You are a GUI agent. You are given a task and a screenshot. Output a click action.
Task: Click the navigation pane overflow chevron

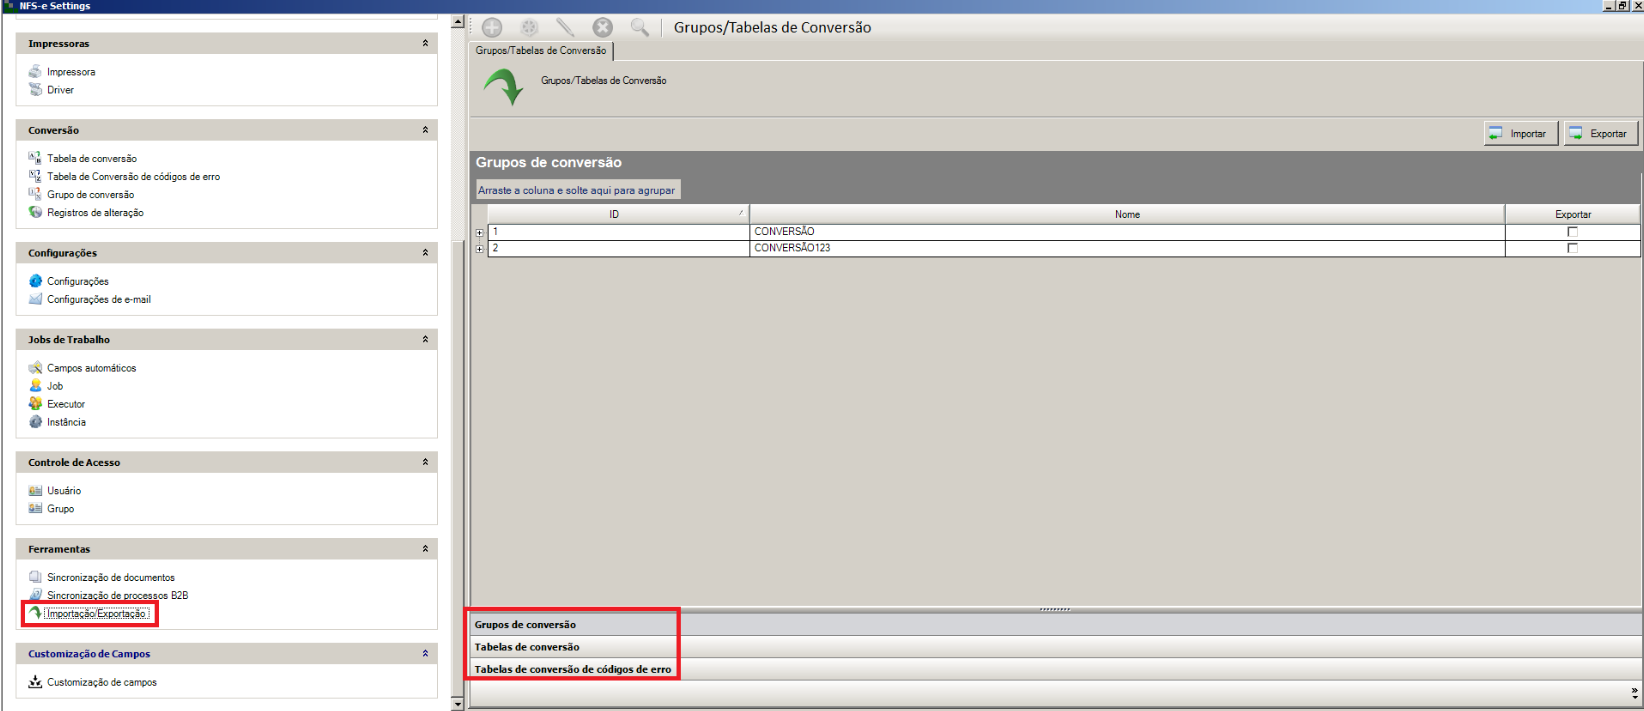click(1635, 692)
